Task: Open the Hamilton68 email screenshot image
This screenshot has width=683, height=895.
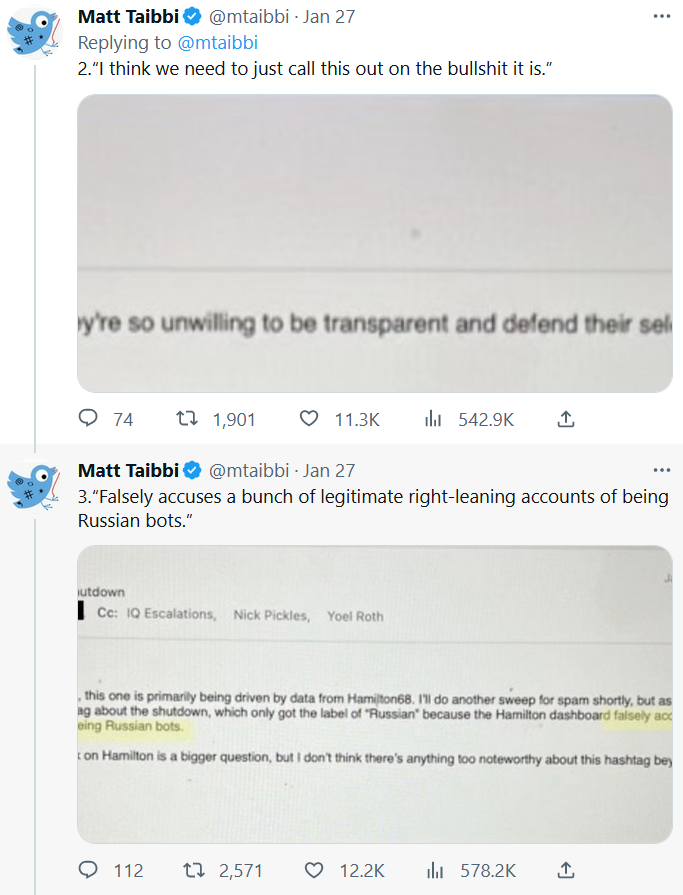Action: 374,694
